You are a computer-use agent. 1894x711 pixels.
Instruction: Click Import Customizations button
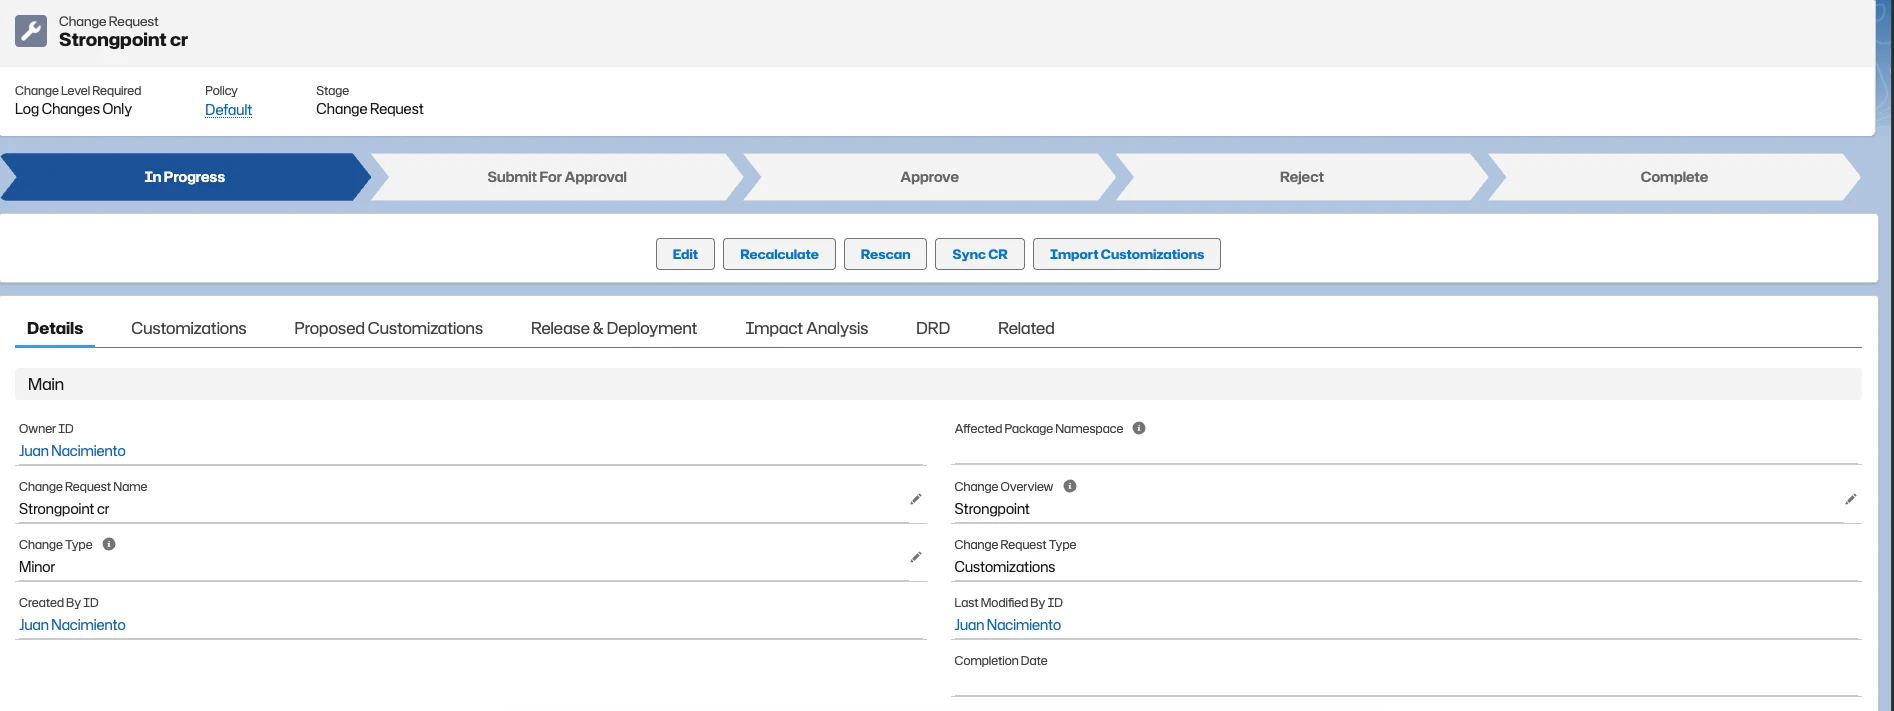tap(1127, 254)
